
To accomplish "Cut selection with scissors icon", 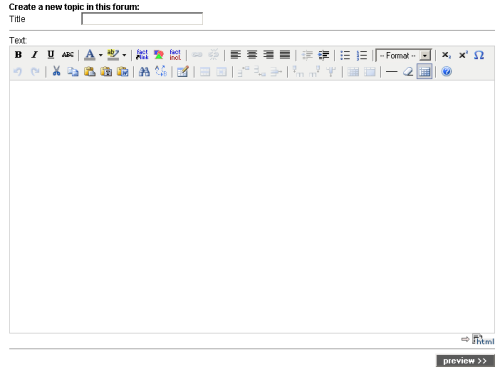I will pos(57,71).
